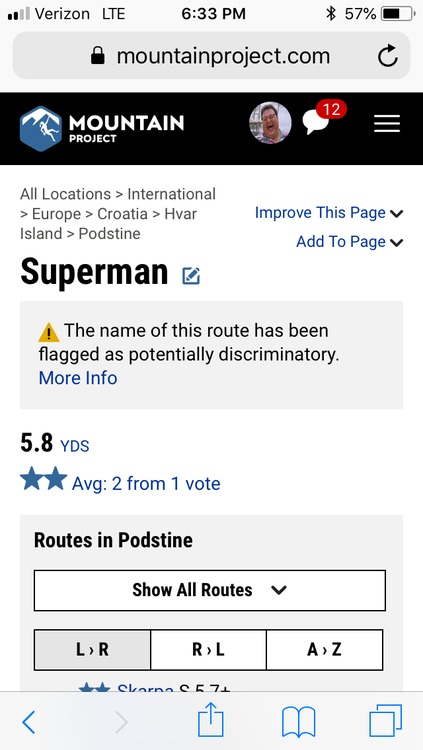The width and height of the screenshot is (423, 750).
Task: Tap the mountainproject.com address bar
Action: pos(211,56)
